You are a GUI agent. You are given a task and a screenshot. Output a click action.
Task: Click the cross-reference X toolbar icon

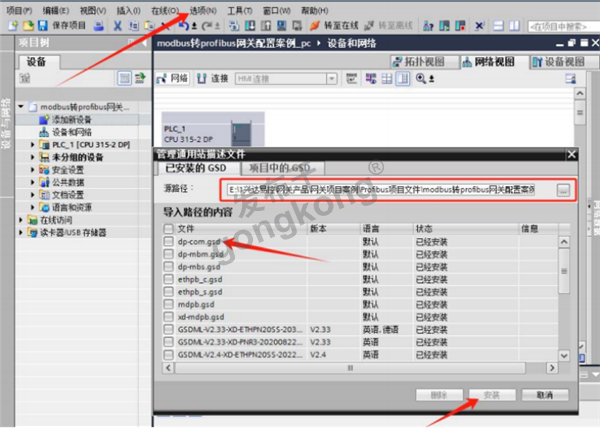[x=479, y=26]
